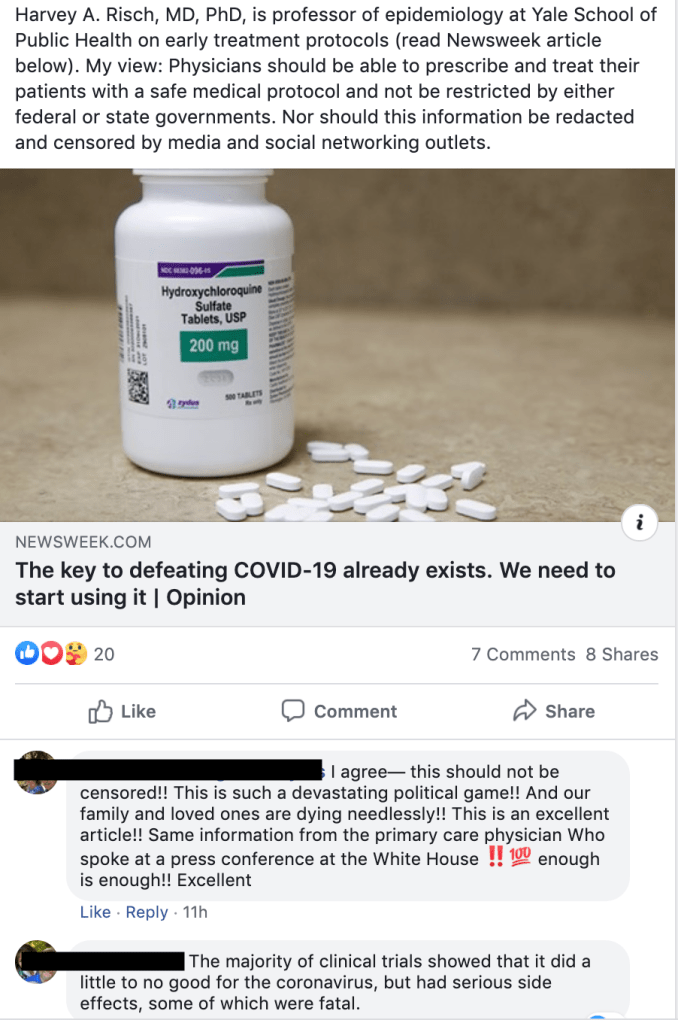The image size is (678, 1023).
Task: Reply to the first comment
Action: click(147, 912)
